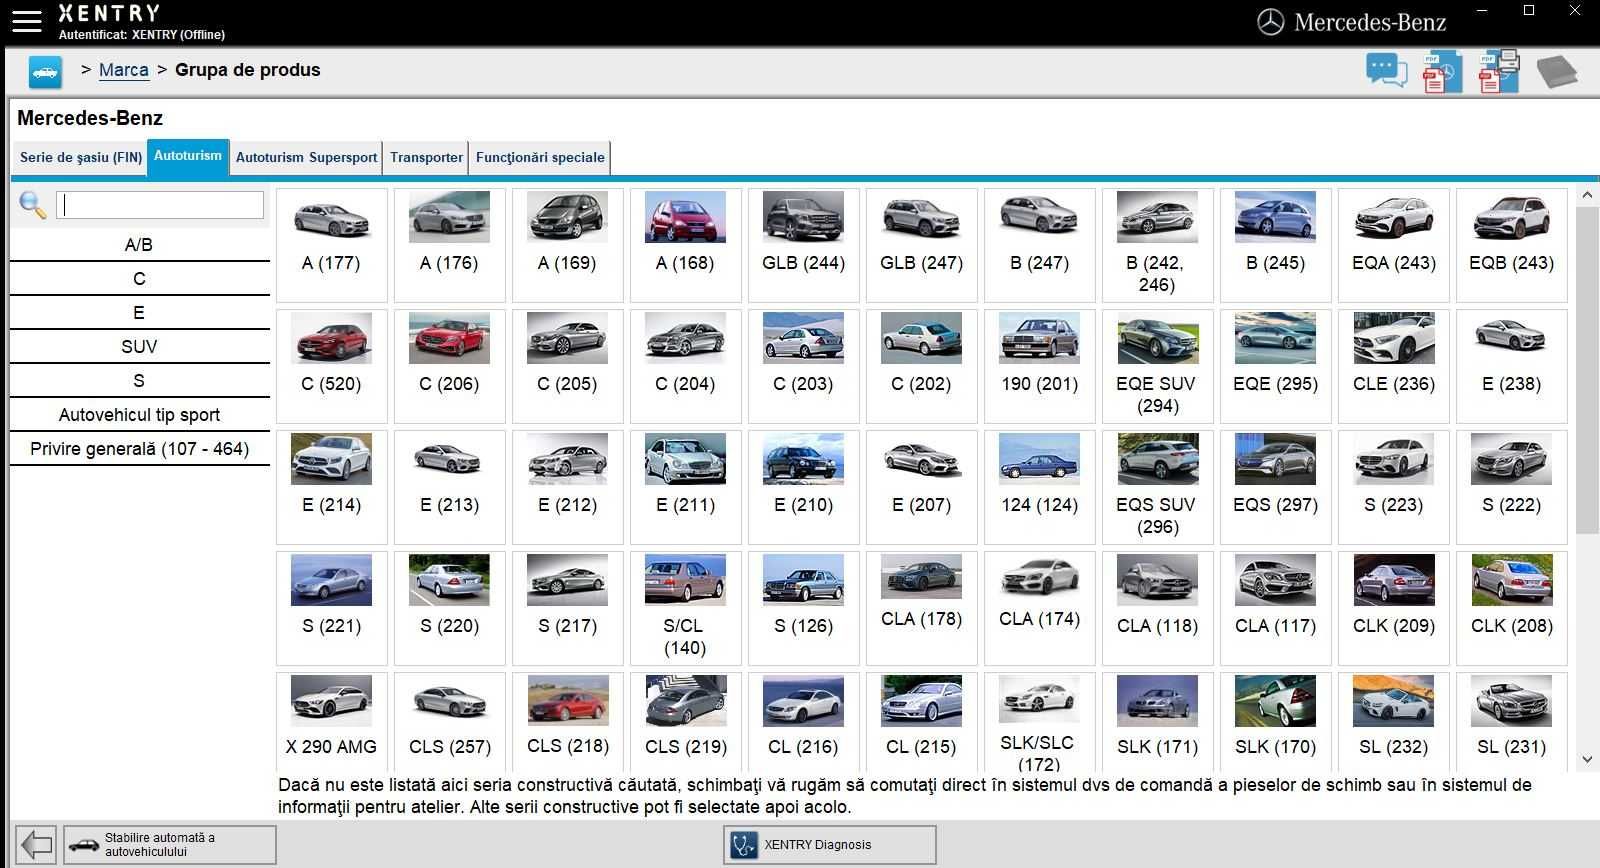This screenshot has height=868, width=1600.
Task: Choose the E (214) tile
Action: [x=332, y=487]
